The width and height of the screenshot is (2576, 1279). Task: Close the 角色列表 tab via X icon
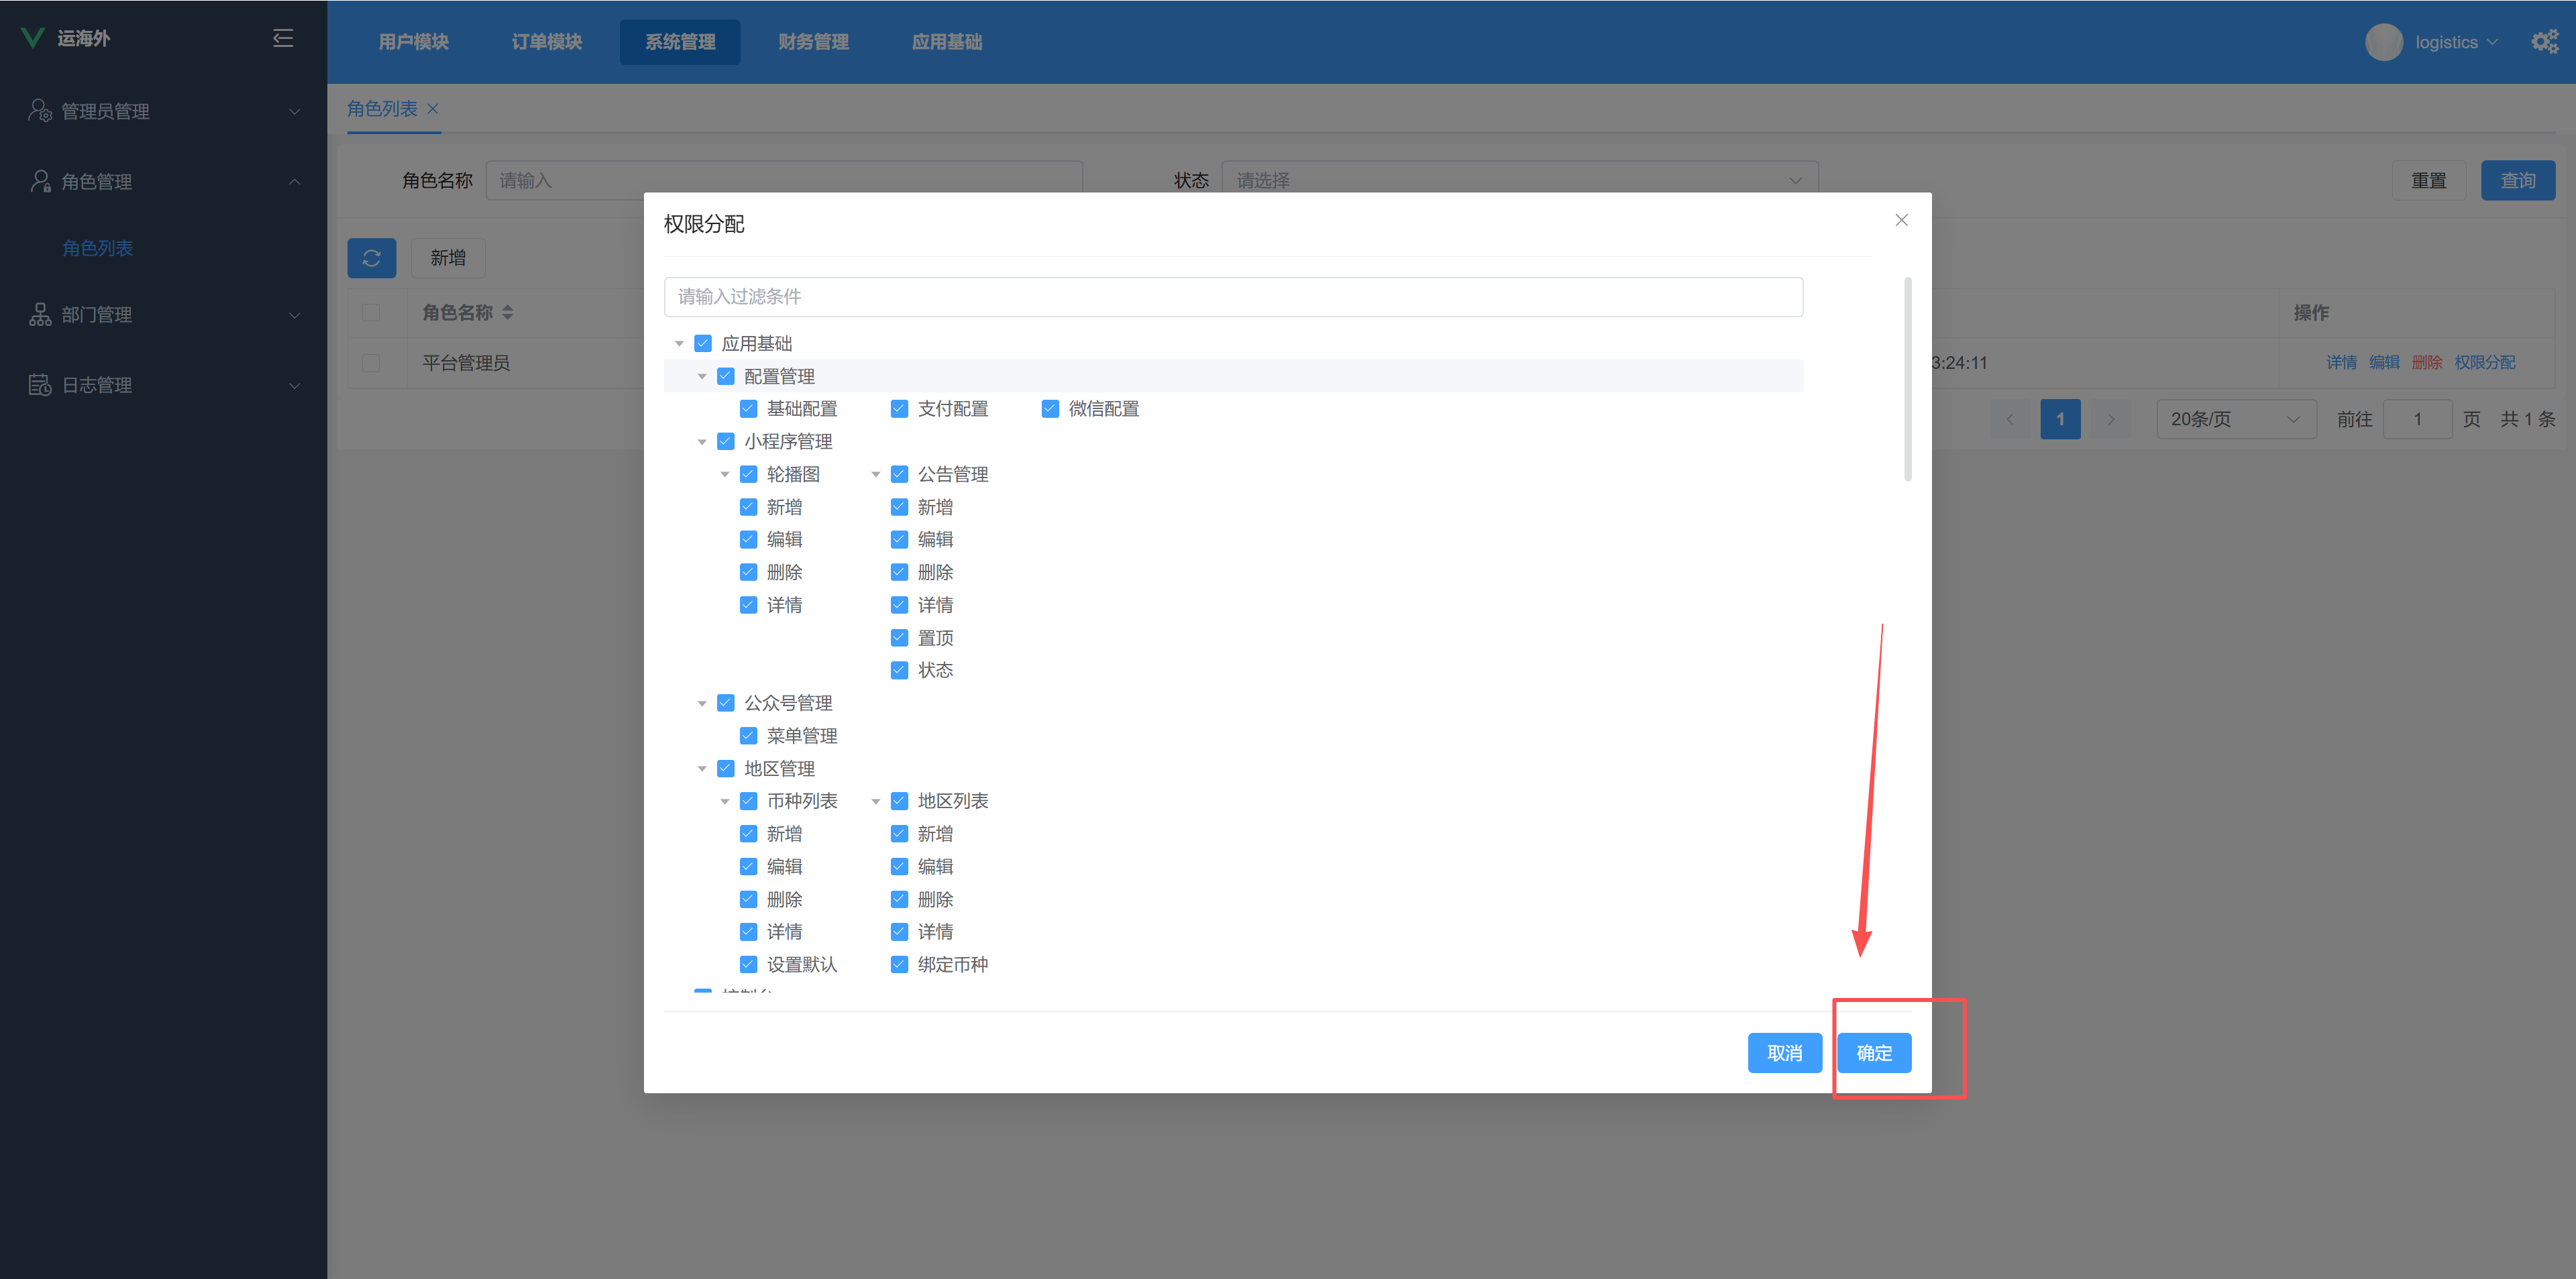click(433, 109)
